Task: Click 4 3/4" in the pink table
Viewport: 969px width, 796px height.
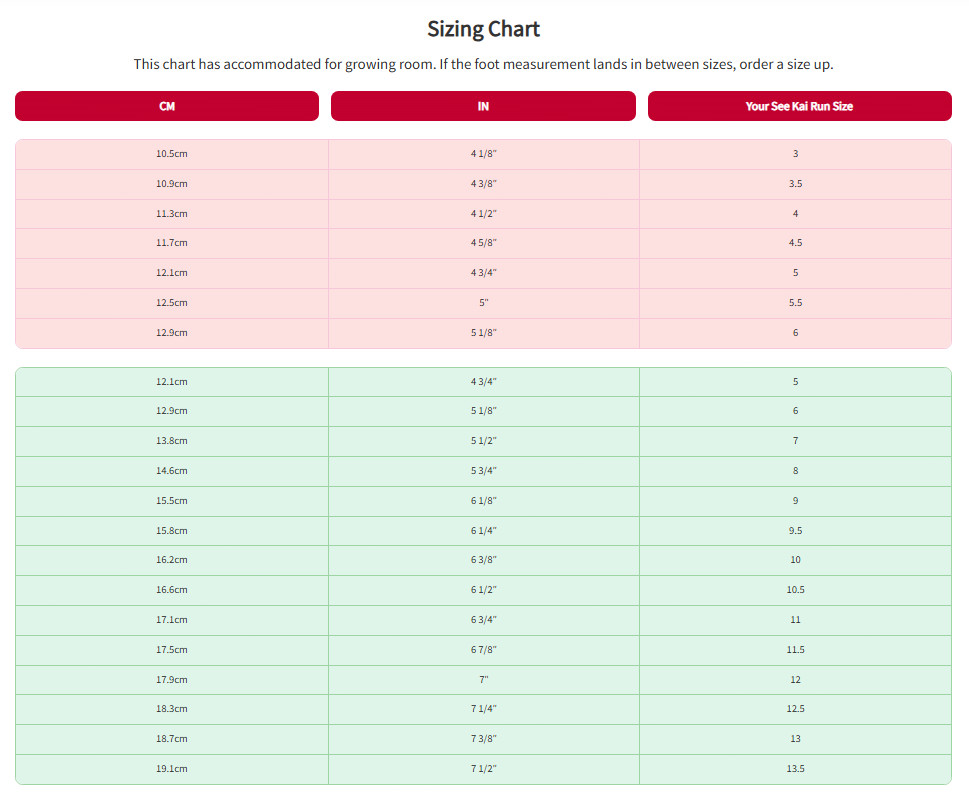Action: [x=484, y=273]
